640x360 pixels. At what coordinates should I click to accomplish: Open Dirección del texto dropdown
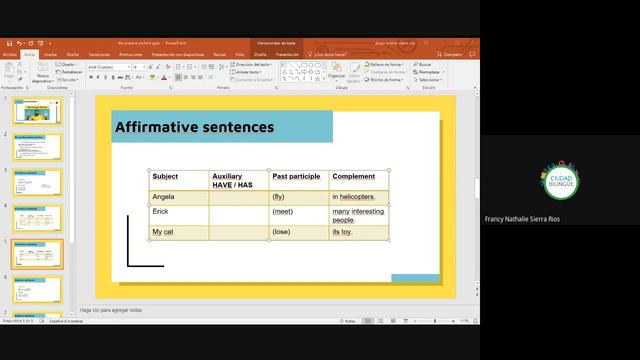click(251, 64)
